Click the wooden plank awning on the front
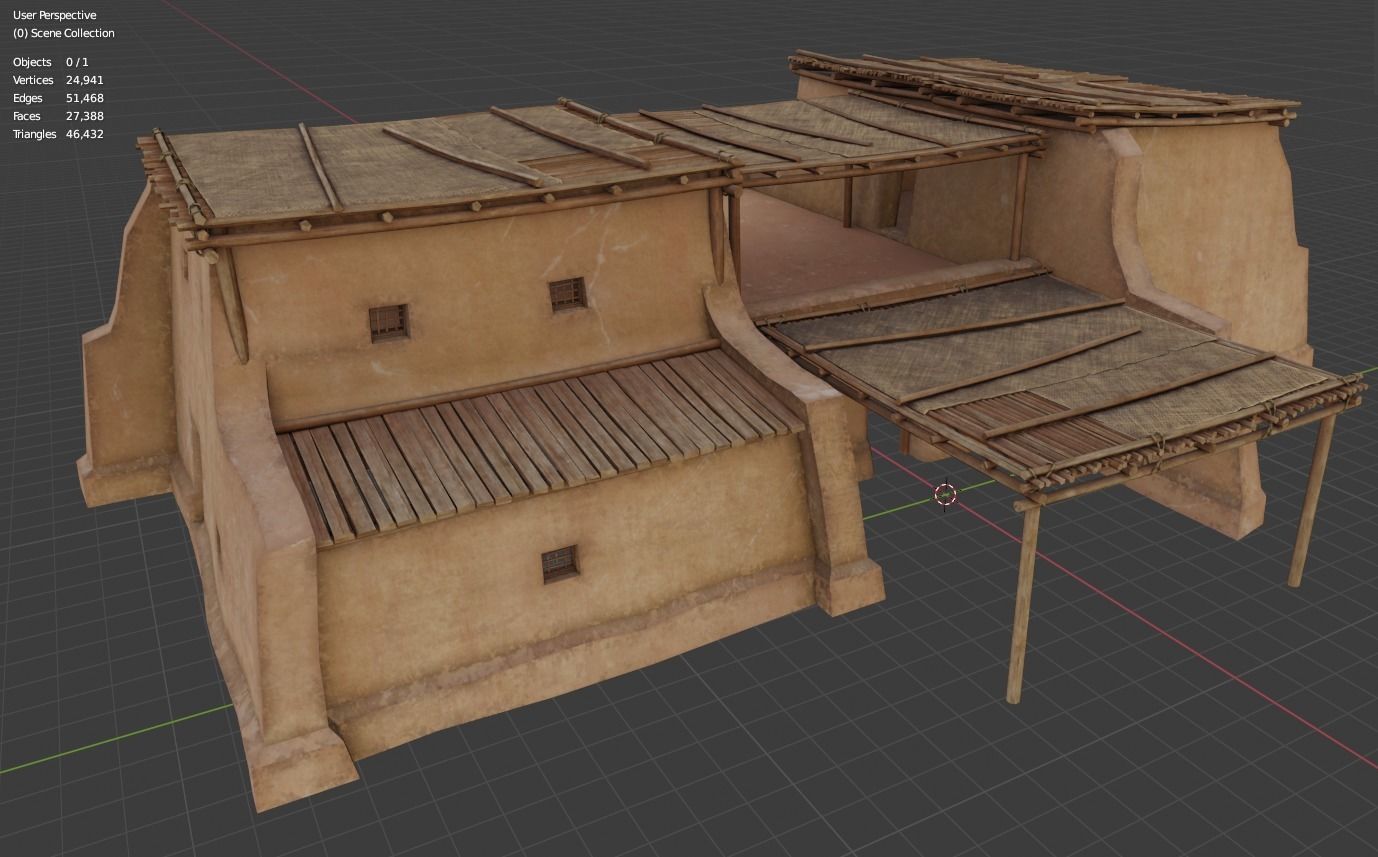The image size is (1378, 857). tap(540, 441)
